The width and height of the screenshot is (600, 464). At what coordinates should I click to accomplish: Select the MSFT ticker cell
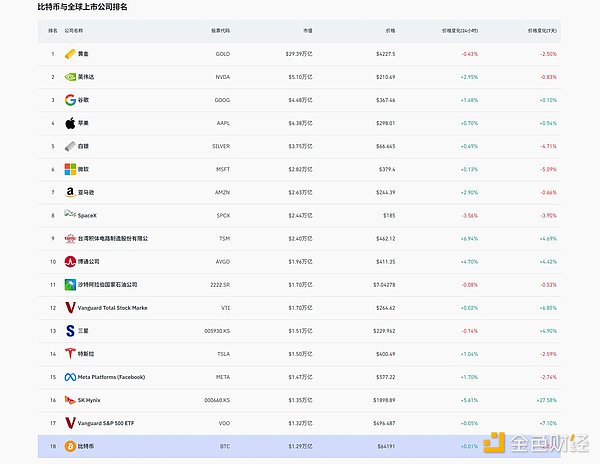[223, 169]
